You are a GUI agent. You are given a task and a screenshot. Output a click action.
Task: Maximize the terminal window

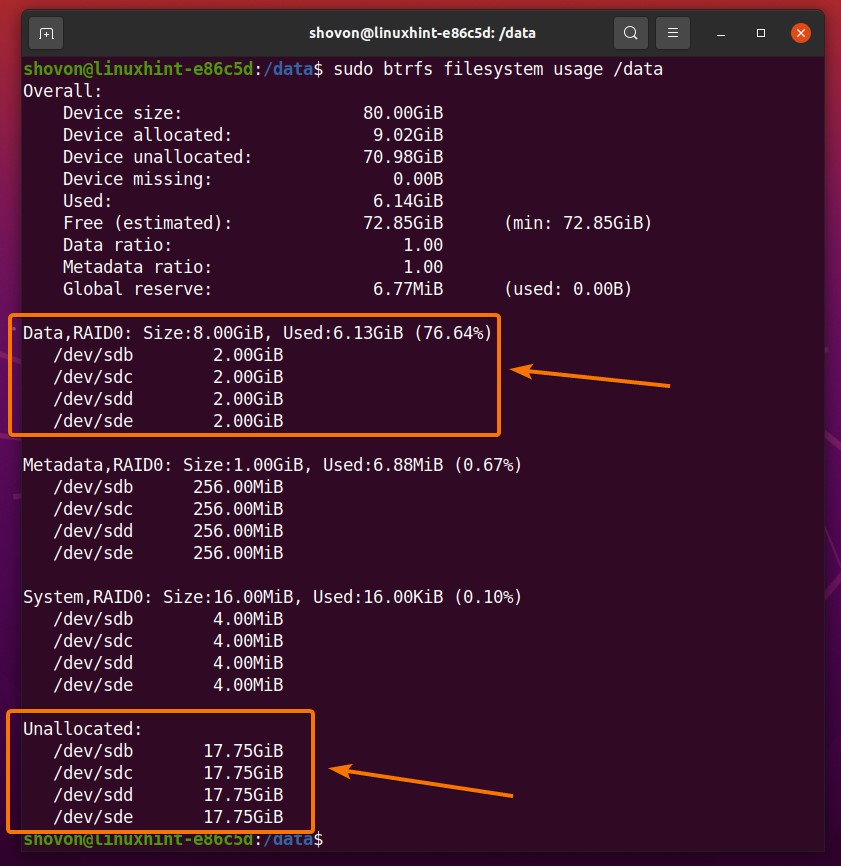click(761, 33)
